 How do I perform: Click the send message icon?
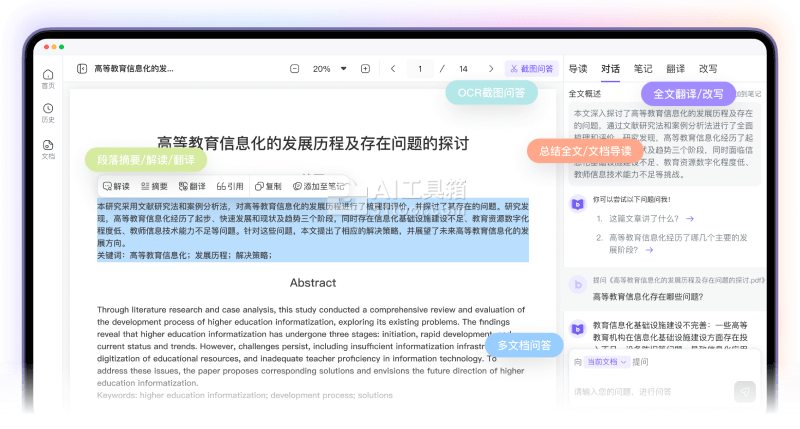[743, 390]
